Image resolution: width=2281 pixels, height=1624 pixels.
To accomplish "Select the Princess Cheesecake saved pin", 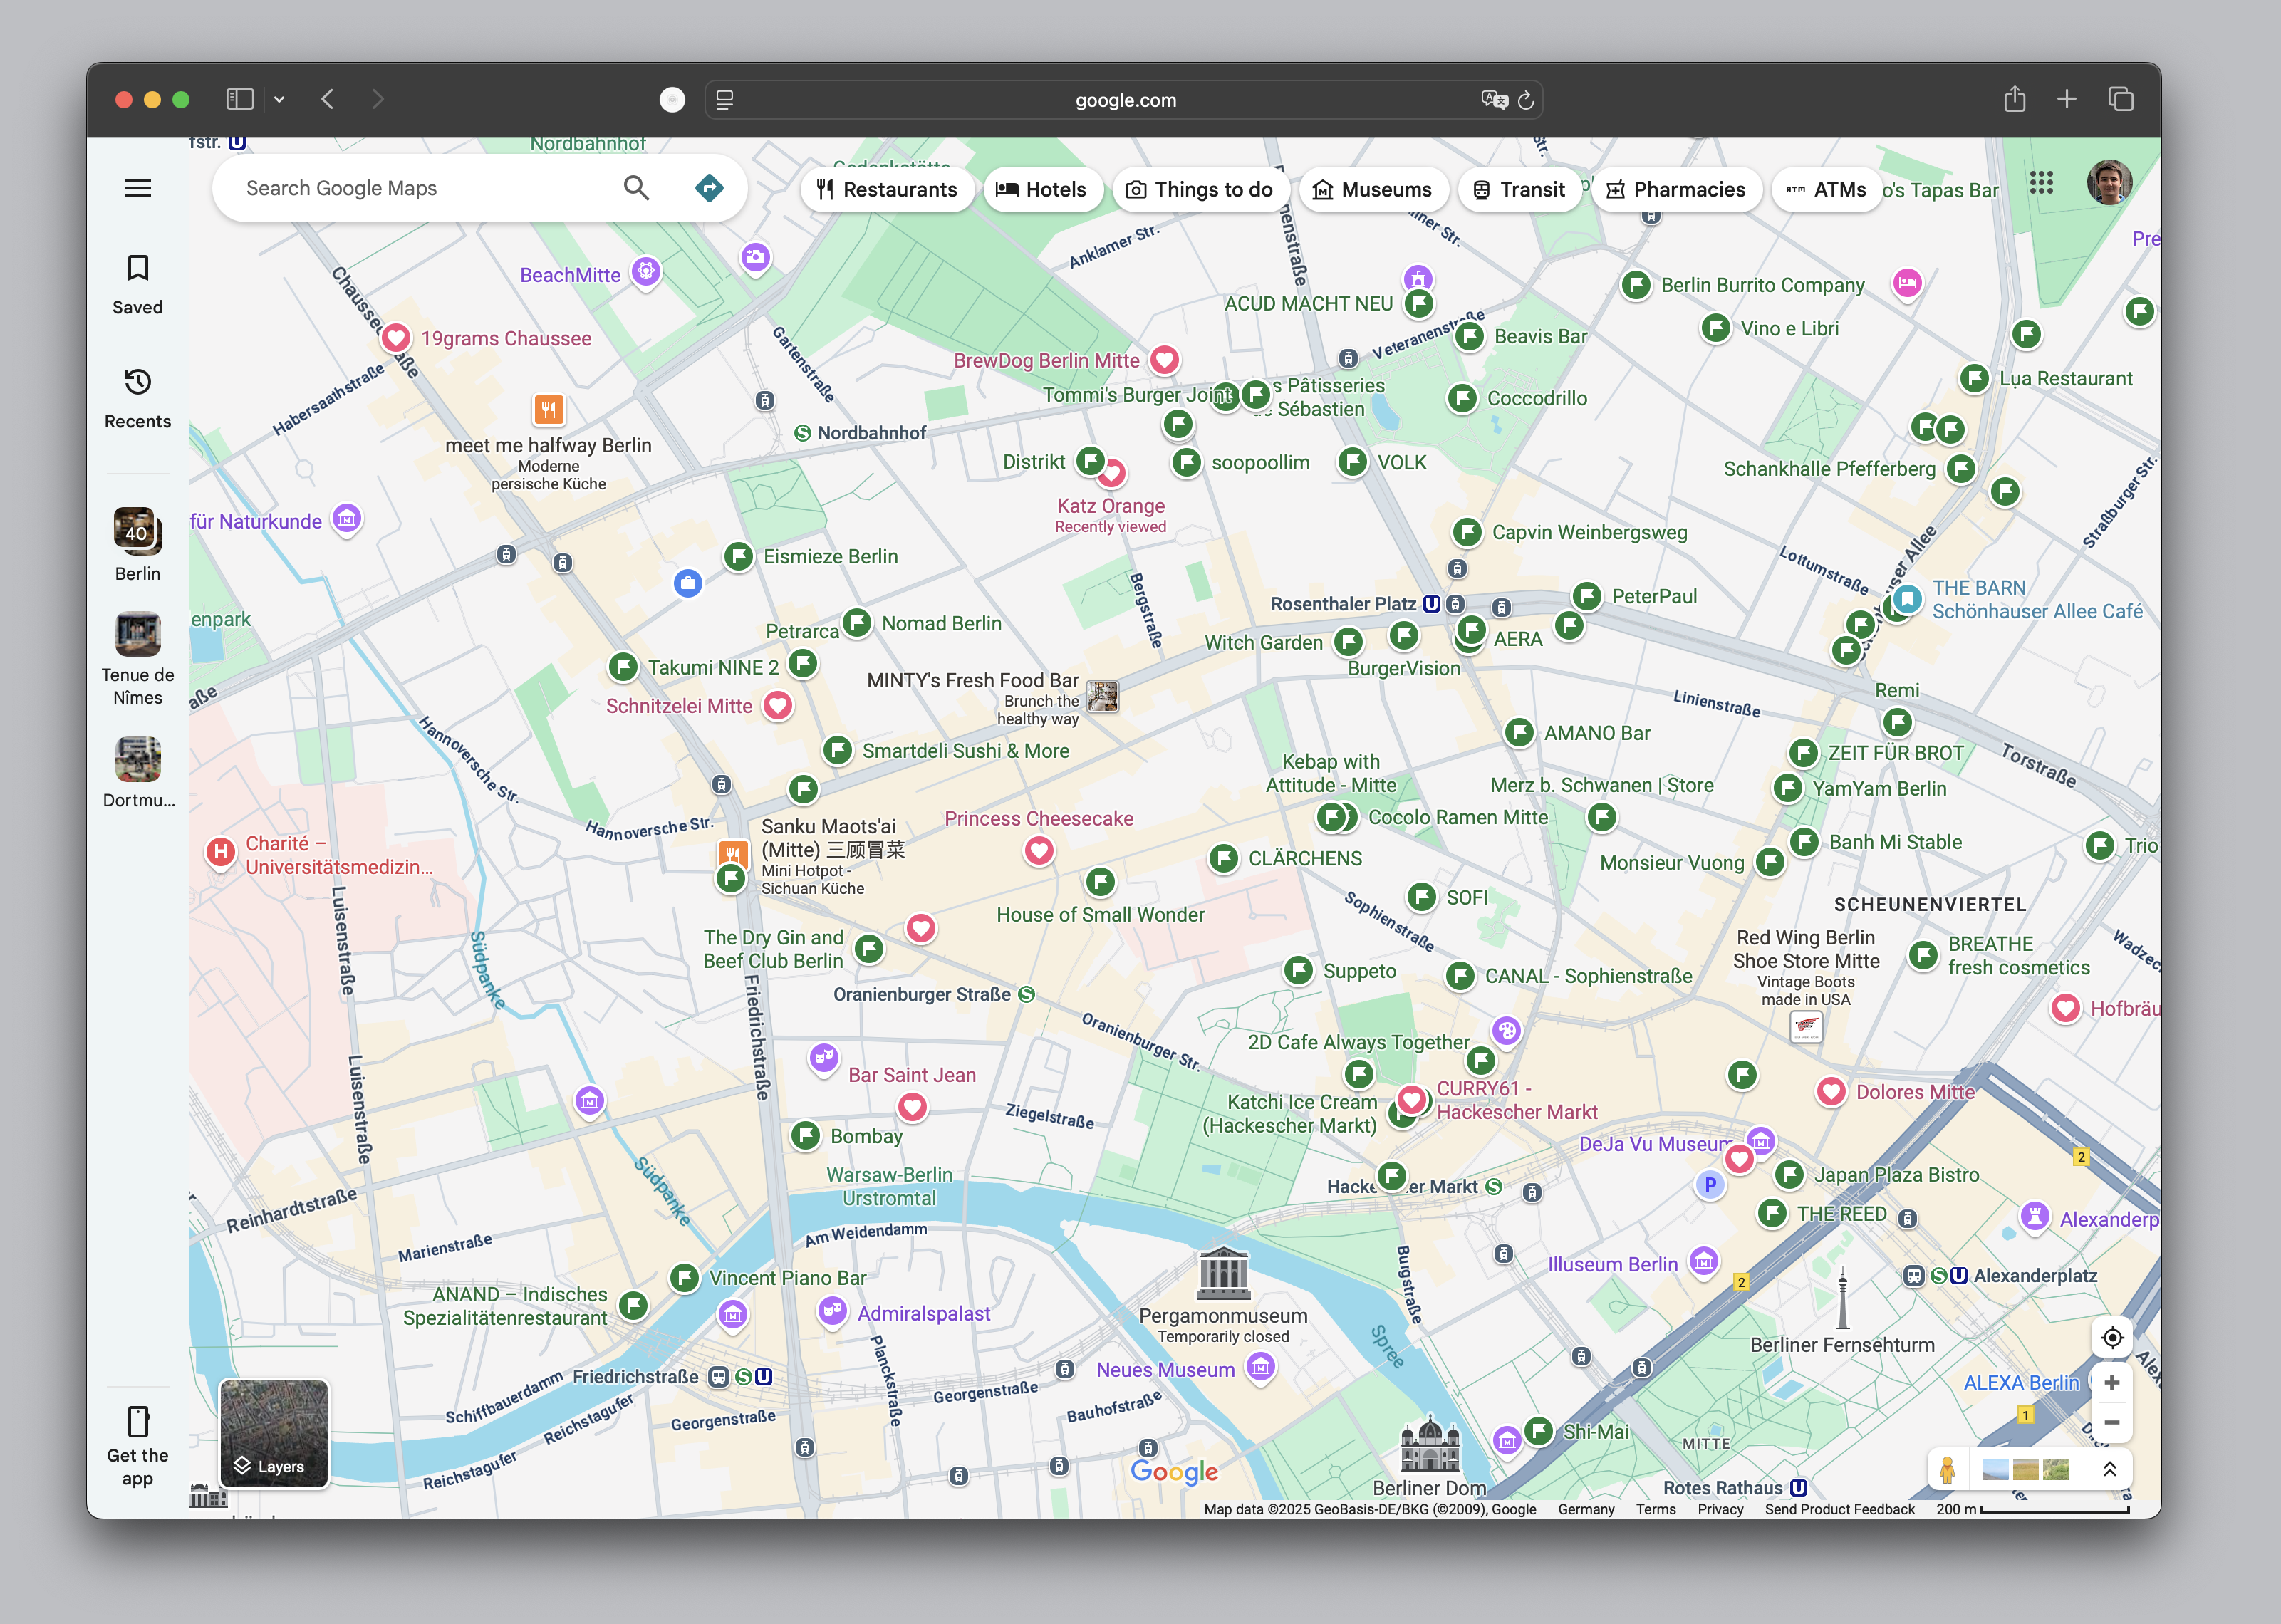I will tap(1039, 851).
